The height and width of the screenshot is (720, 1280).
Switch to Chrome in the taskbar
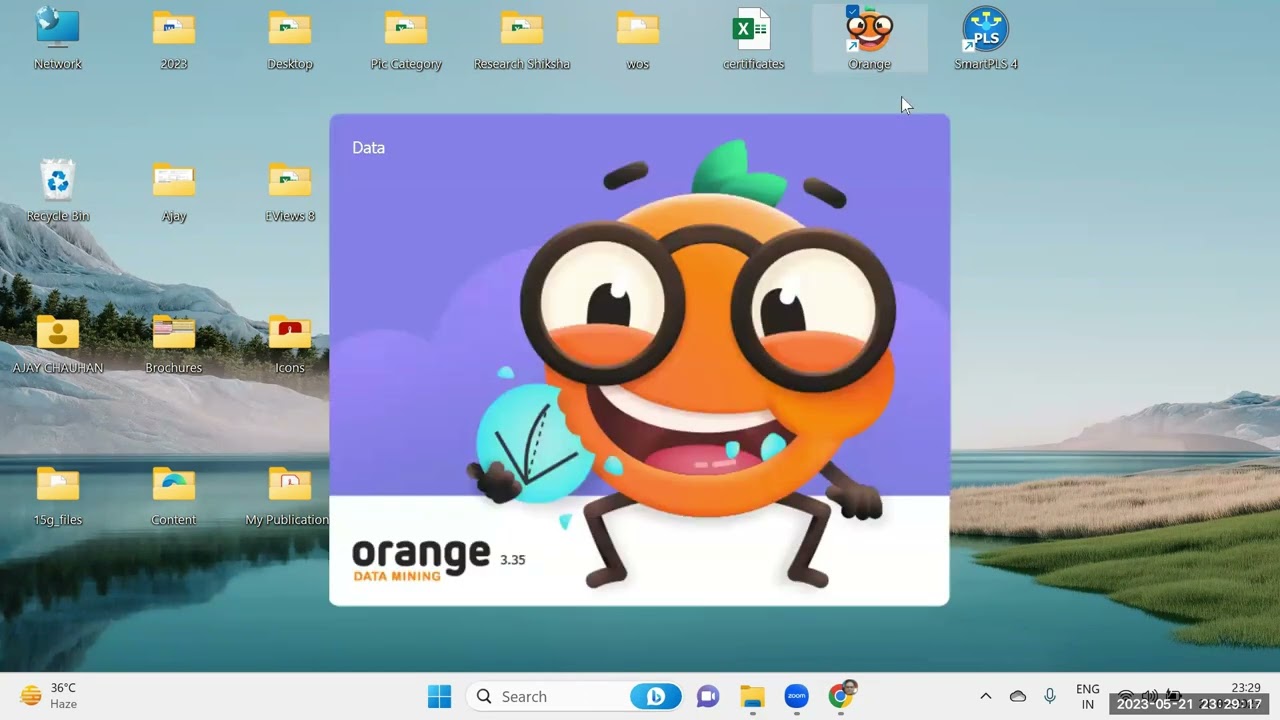tap(842, 695)
